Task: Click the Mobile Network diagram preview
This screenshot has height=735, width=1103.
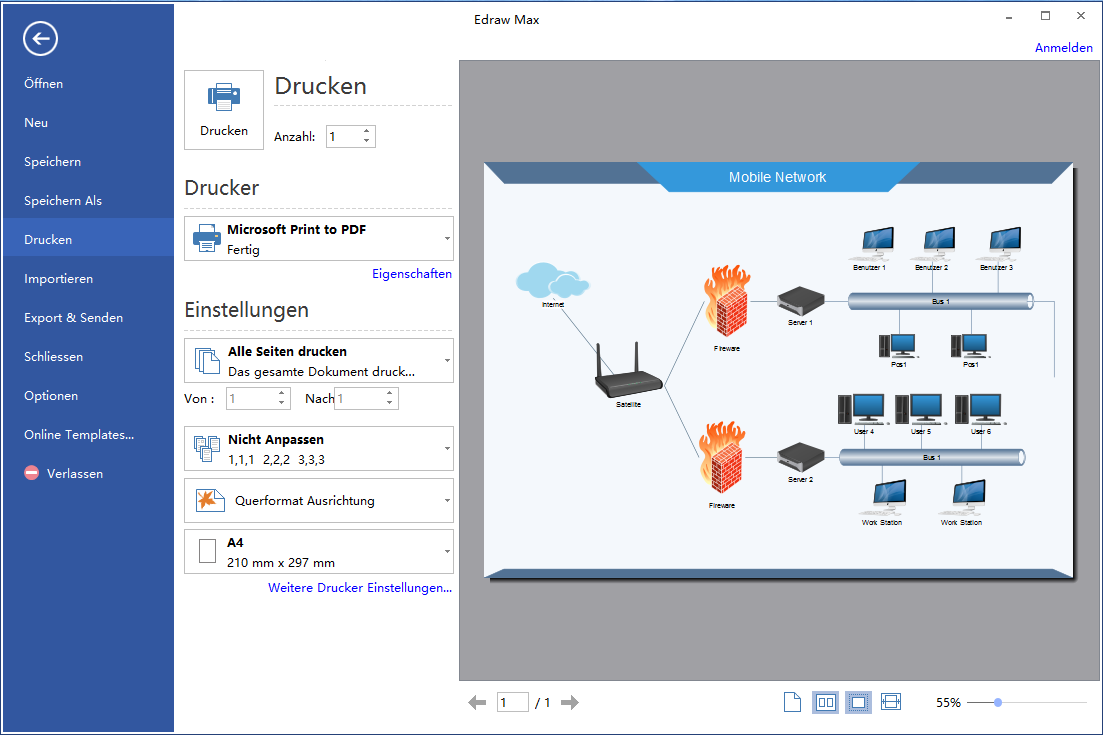Action: 778,370
